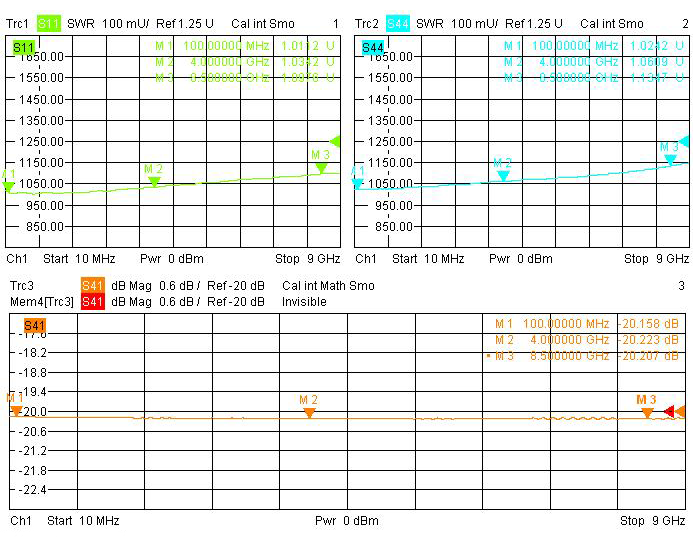Select cyan S44 label in Trc2 header
Image resolution: width=693 pixels, height=537 pixels.
(397, 23)
